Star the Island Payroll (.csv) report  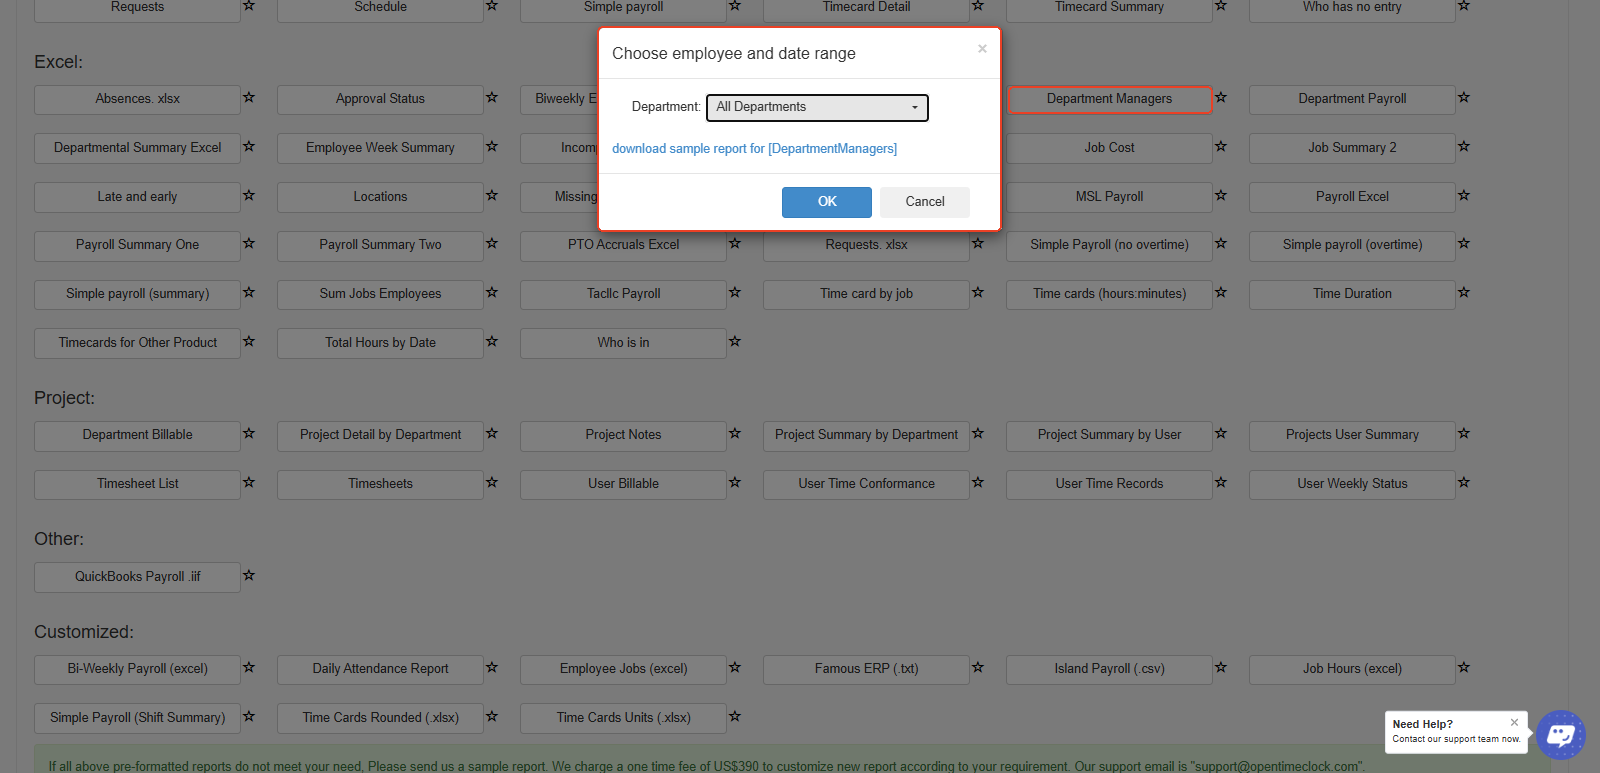click(1221, 668)
